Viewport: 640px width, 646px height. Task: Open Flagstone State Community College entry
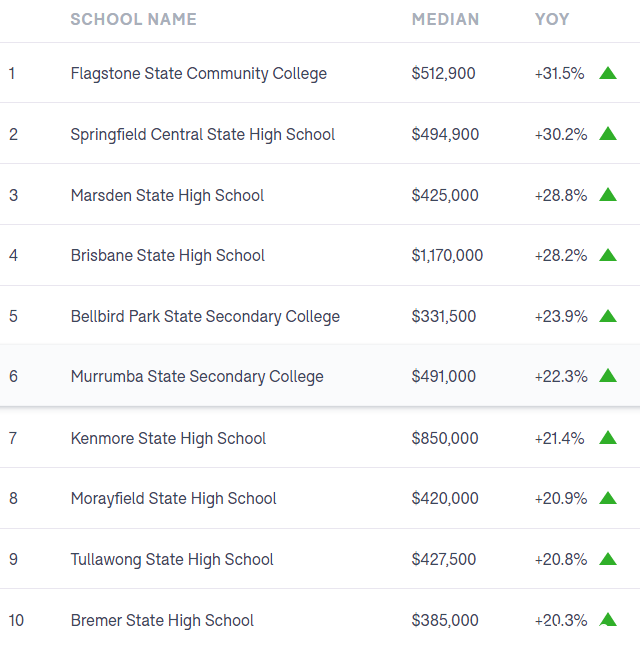pyautogui.click(x=199, y=74)
